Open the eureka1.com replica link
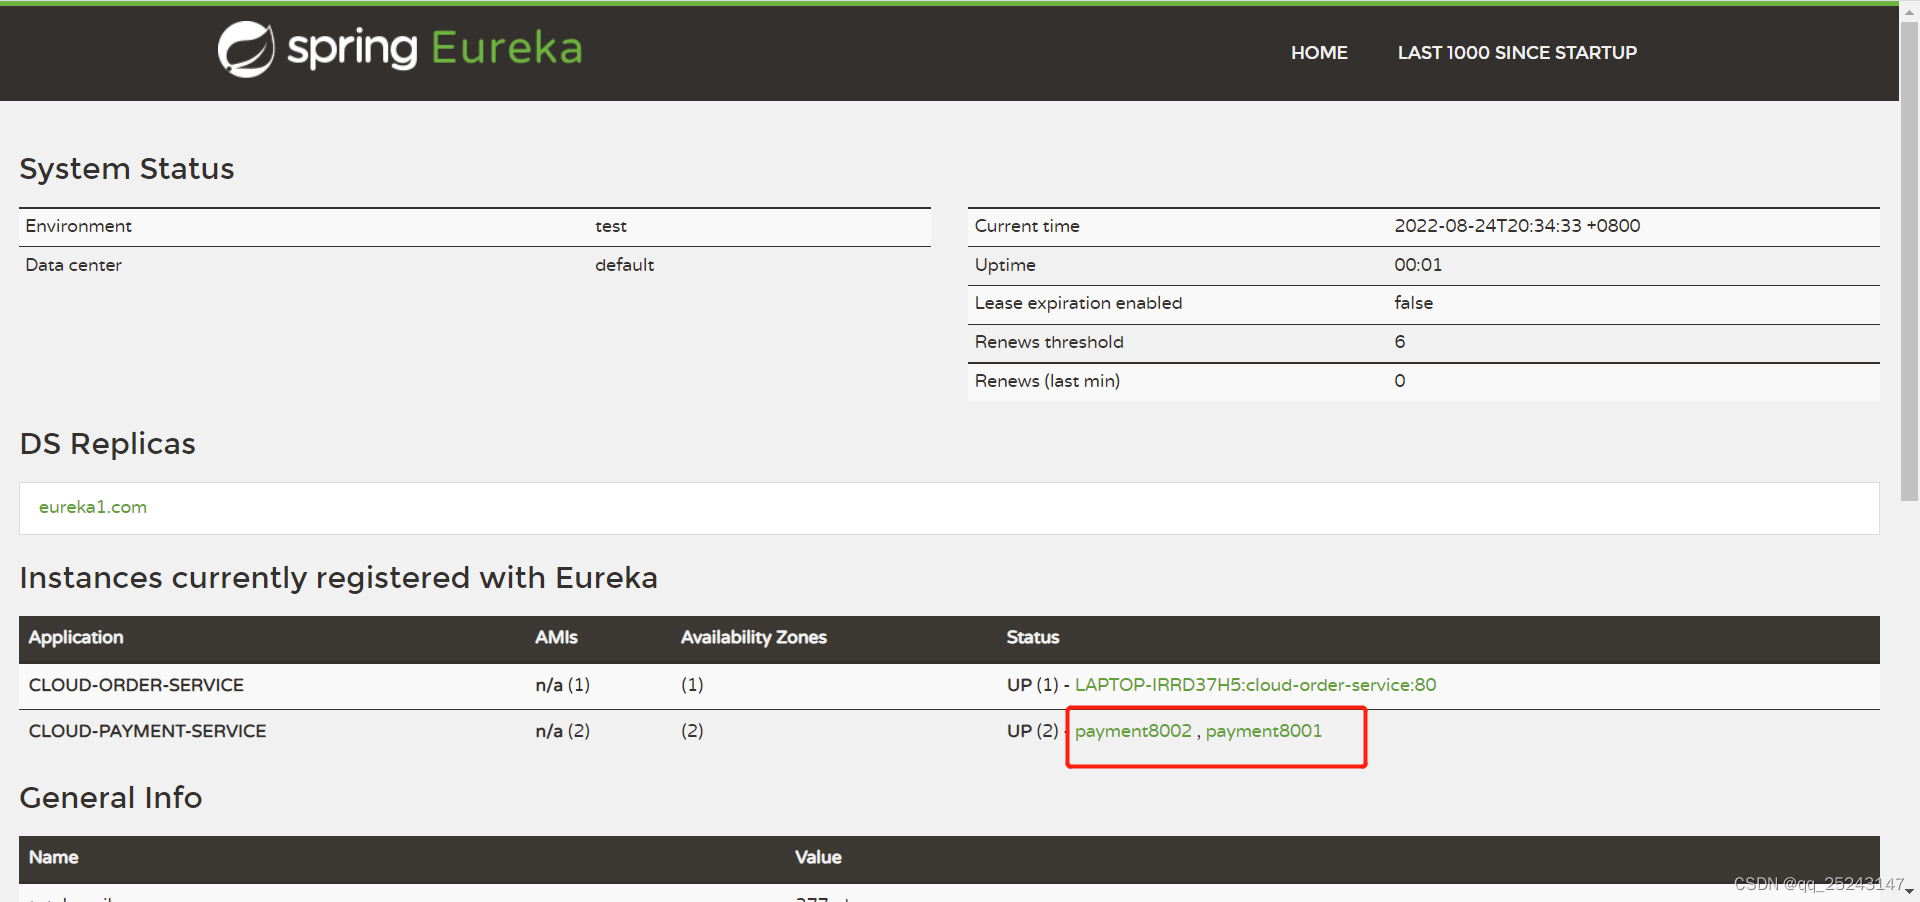1920x902 pixels. tap(93, 507)
